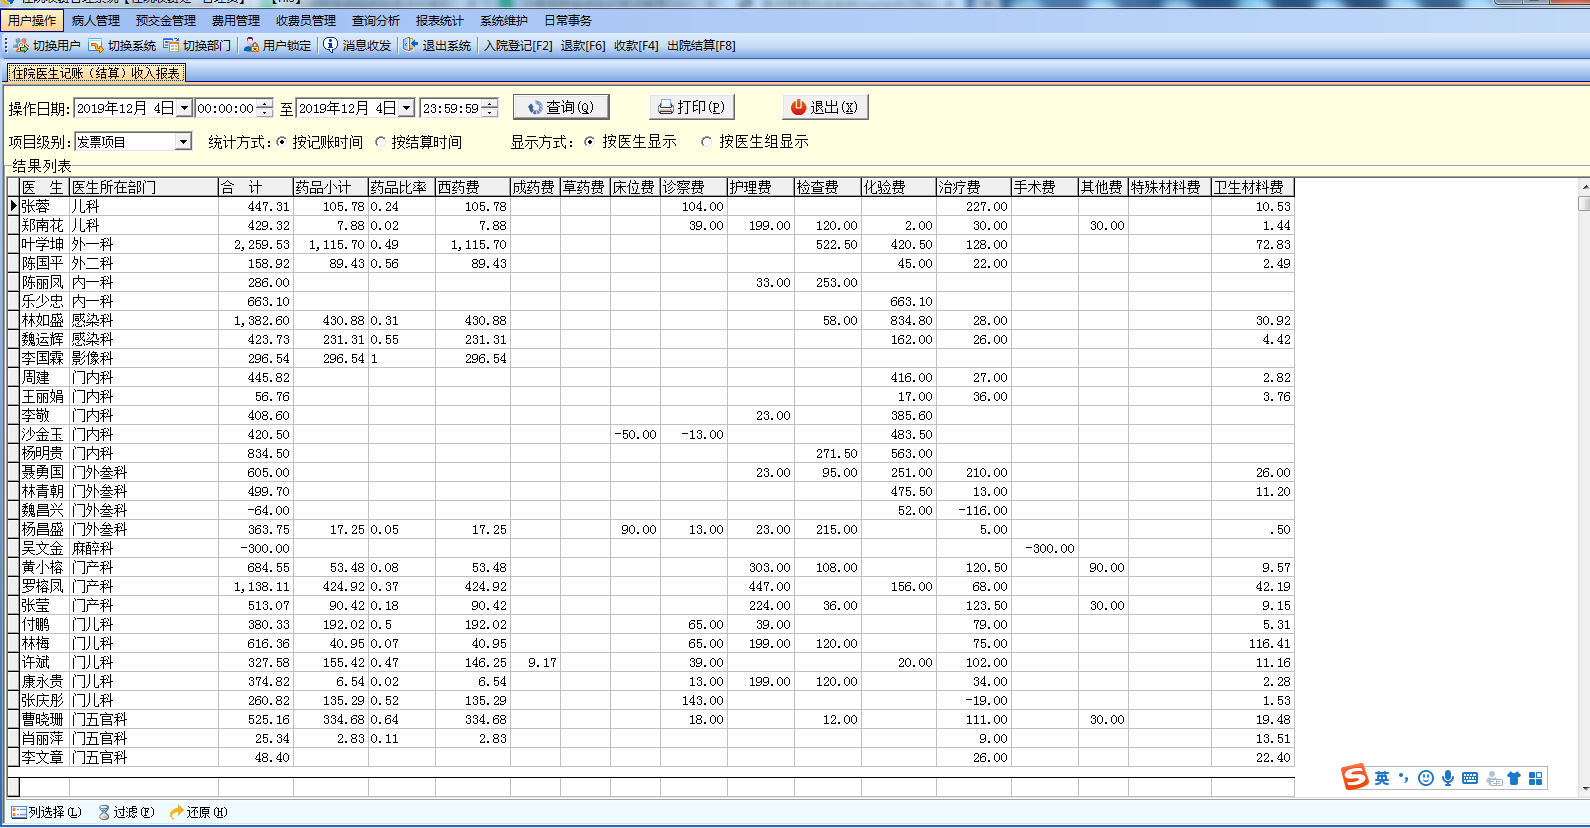The height and width of the screenshot is (828, 1590).
Task: Click 列选择(L) column selection icon
Action: (x=19, y=812)
